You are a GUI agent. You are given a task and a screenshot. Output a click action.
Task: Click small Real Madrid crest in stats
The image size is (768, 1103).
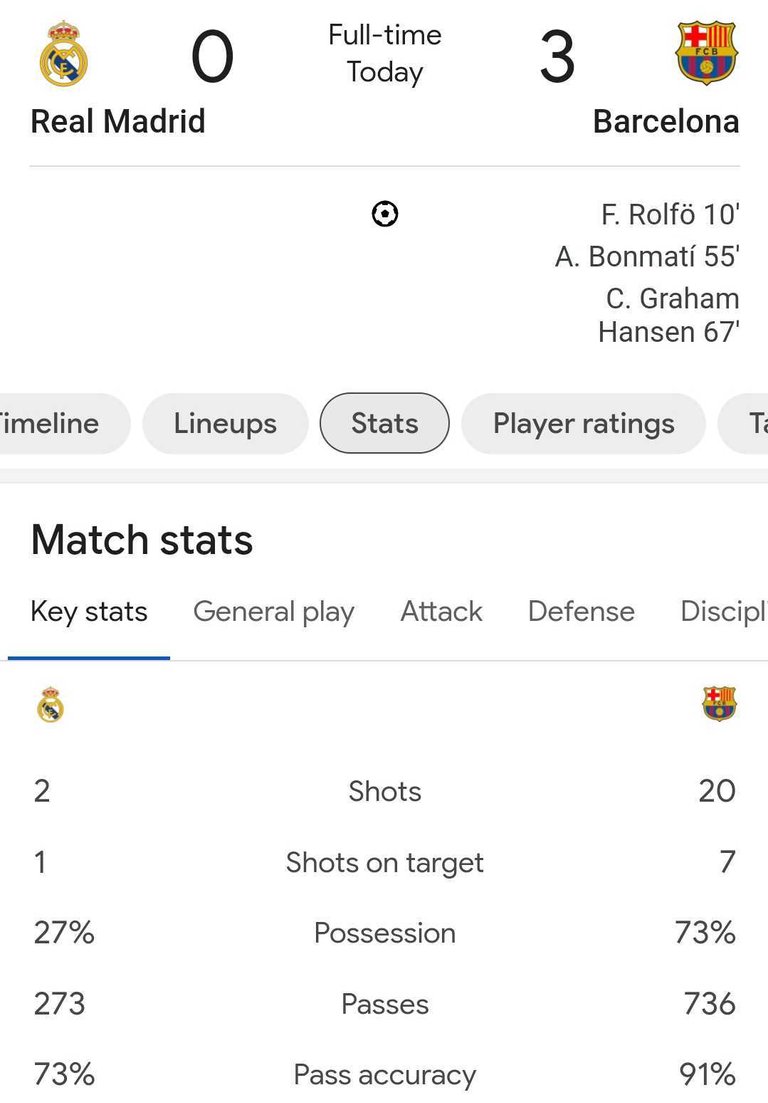tap(50, 704)
